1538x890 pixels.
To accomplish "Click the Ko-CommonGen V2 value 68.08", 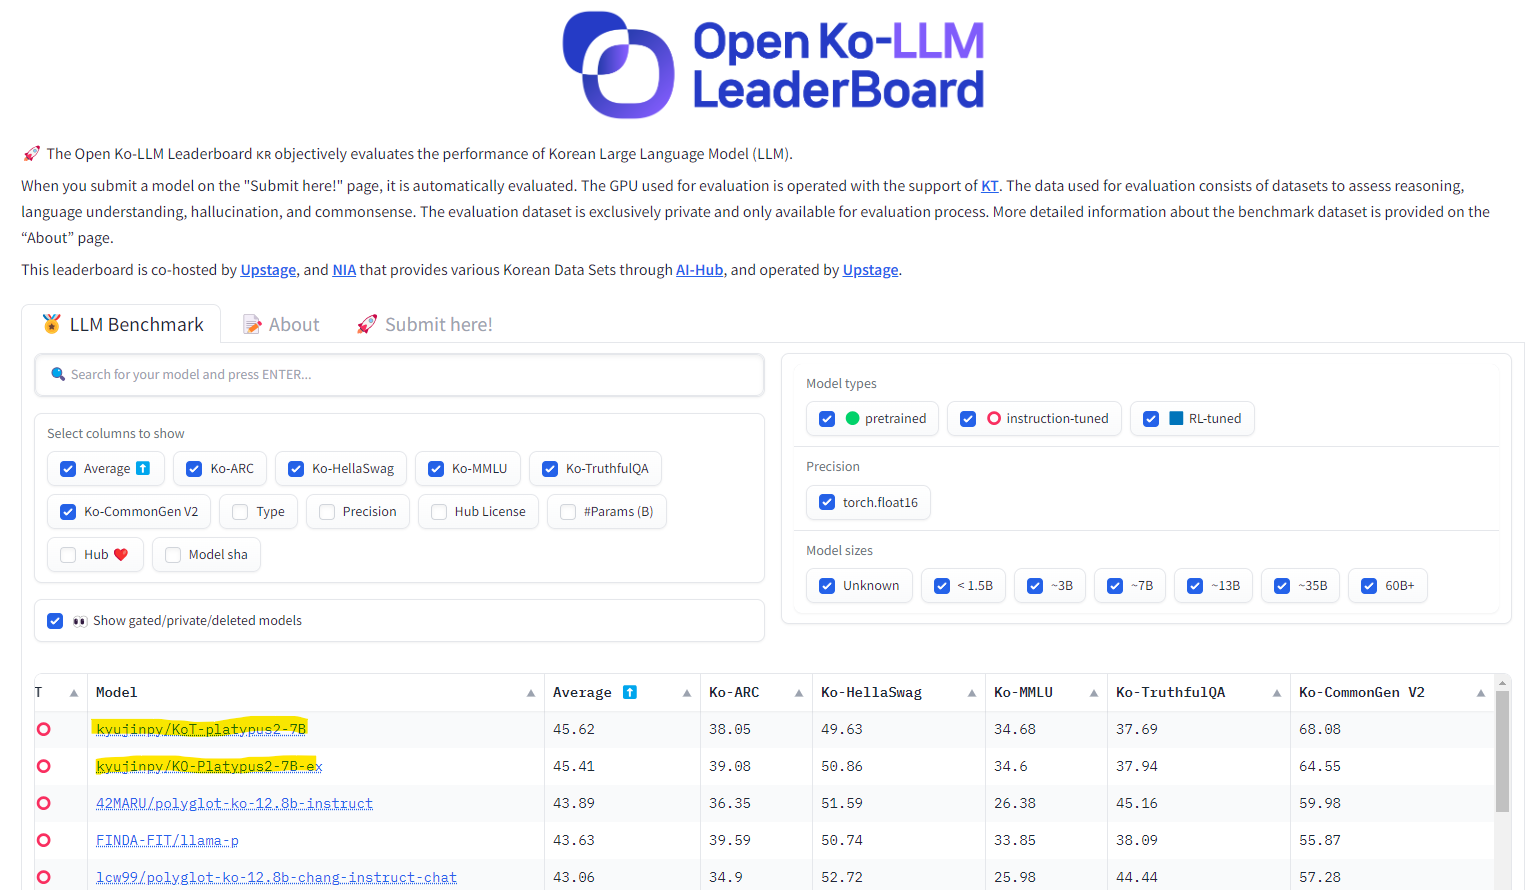I will pos(1320,729).
